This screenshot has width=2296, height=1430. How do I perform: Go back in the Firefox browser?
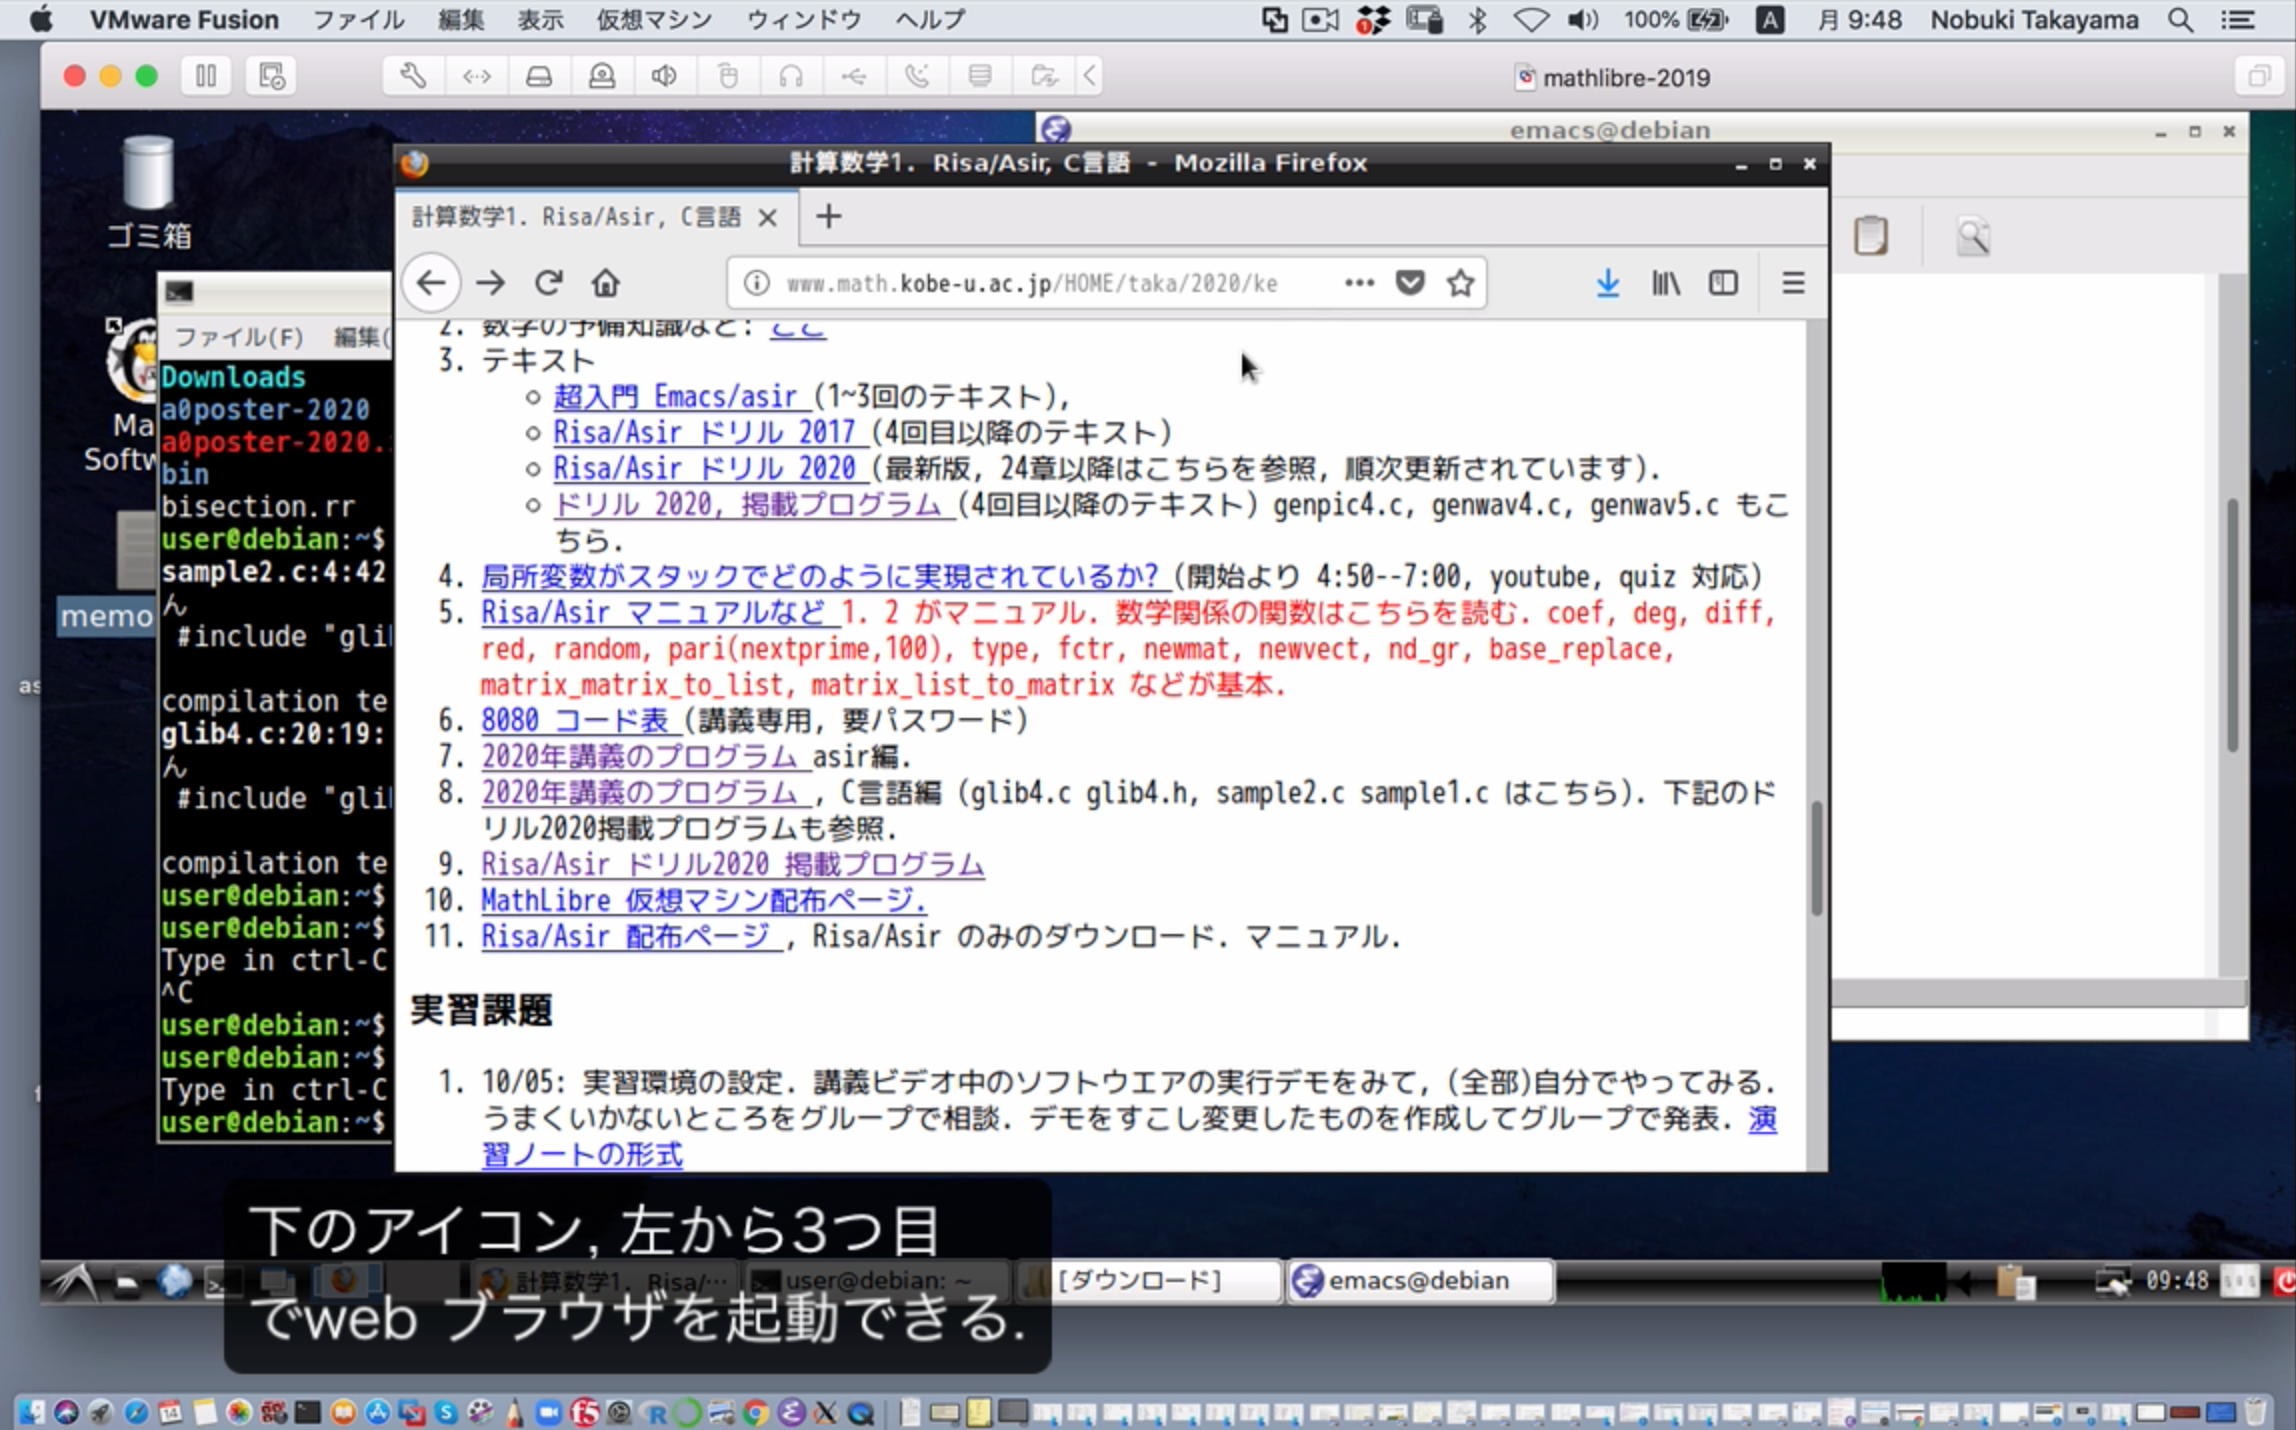pyautogui.click(x=431, y=283)
